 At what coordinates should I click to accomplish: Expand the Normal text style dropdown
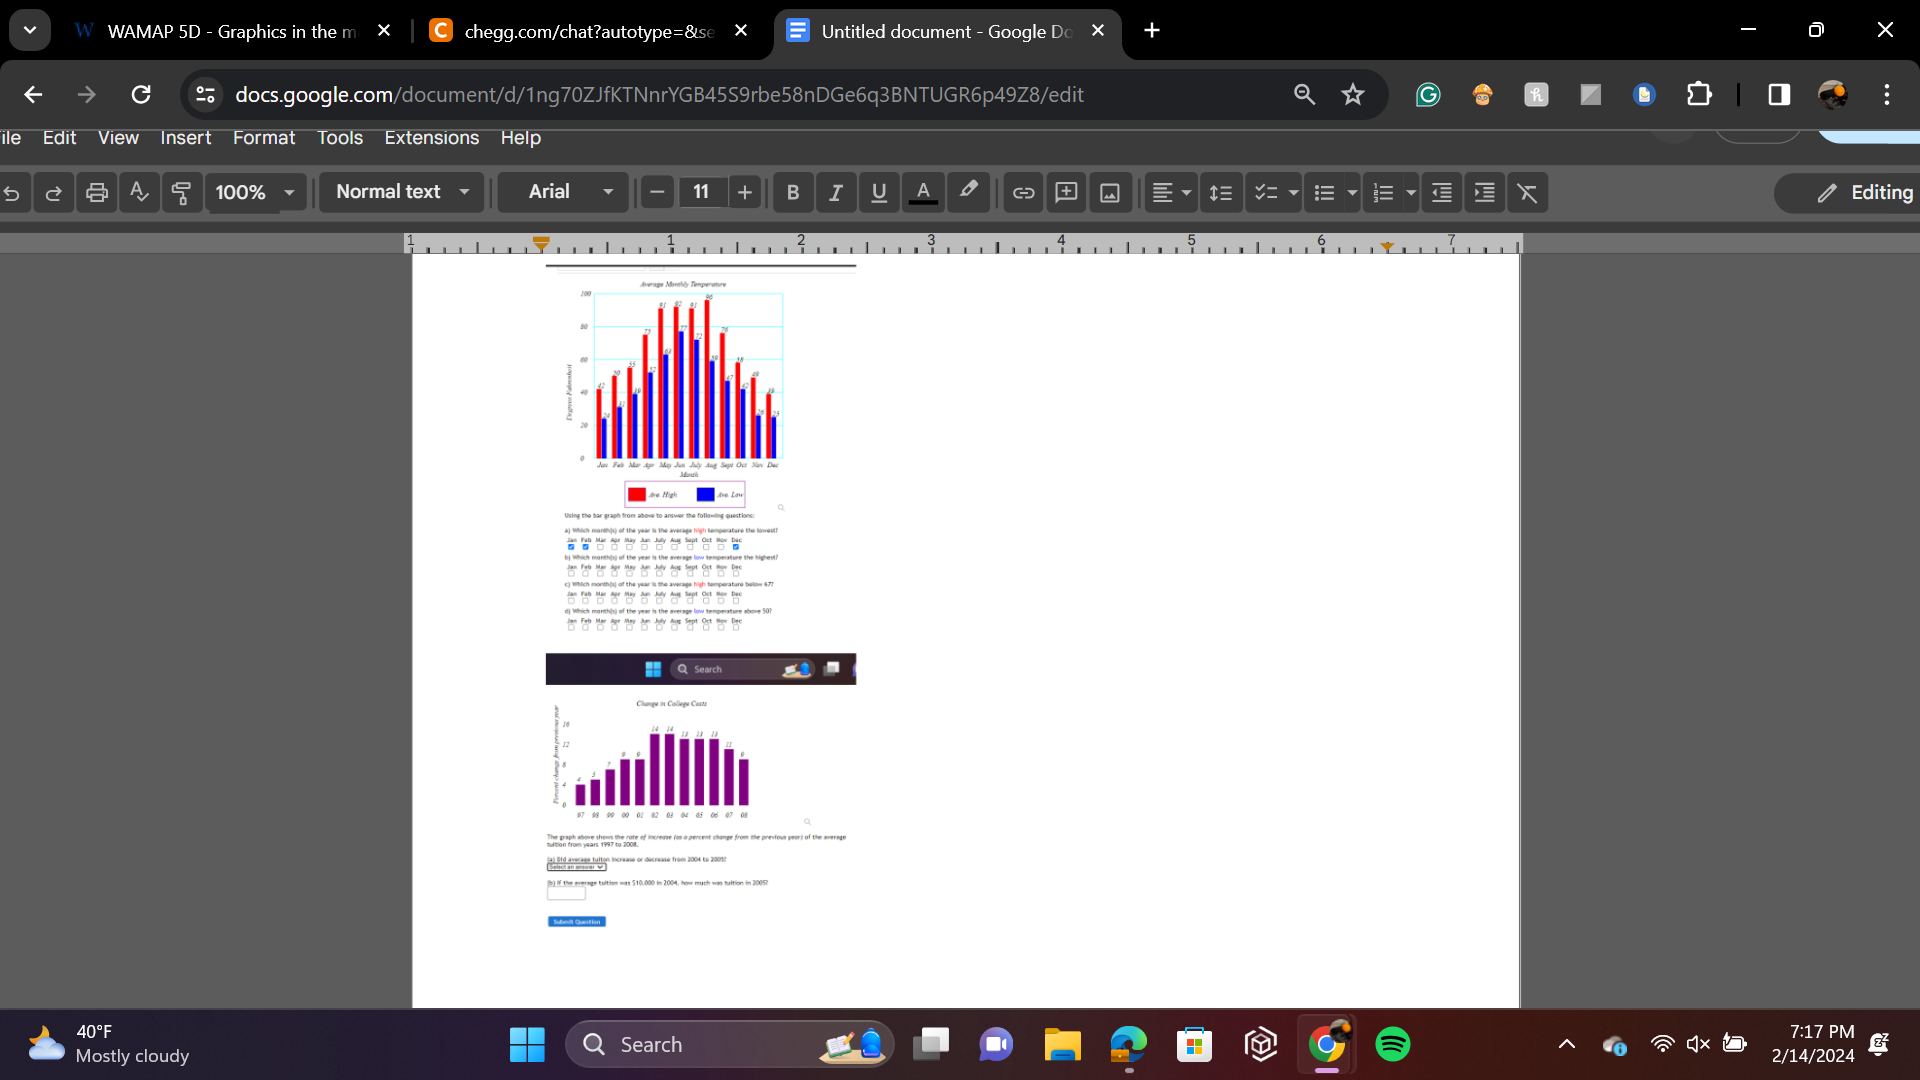(x=402, y=191)
